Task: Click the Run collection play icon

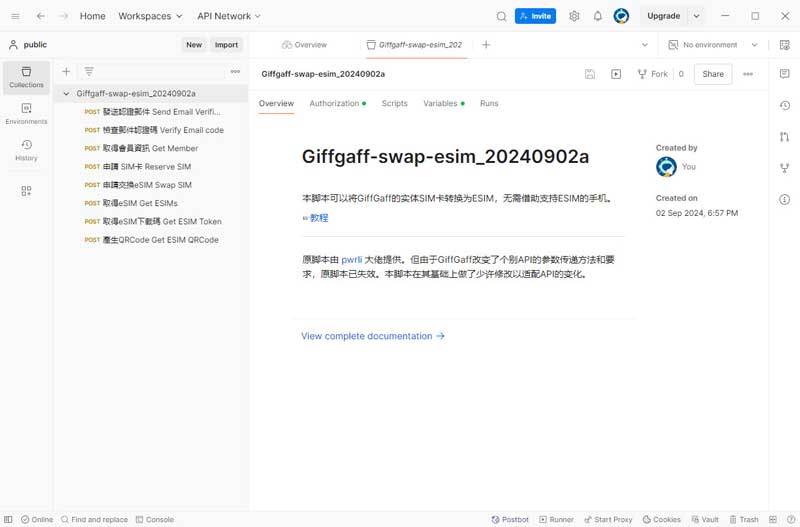Action: click(x=616, y=74)
